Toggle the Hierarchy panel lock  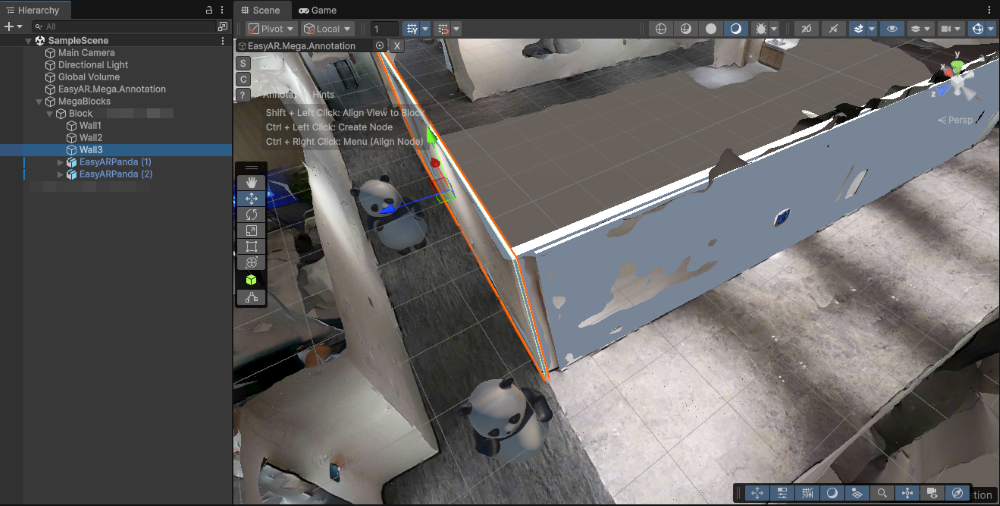tap(209, 10)
